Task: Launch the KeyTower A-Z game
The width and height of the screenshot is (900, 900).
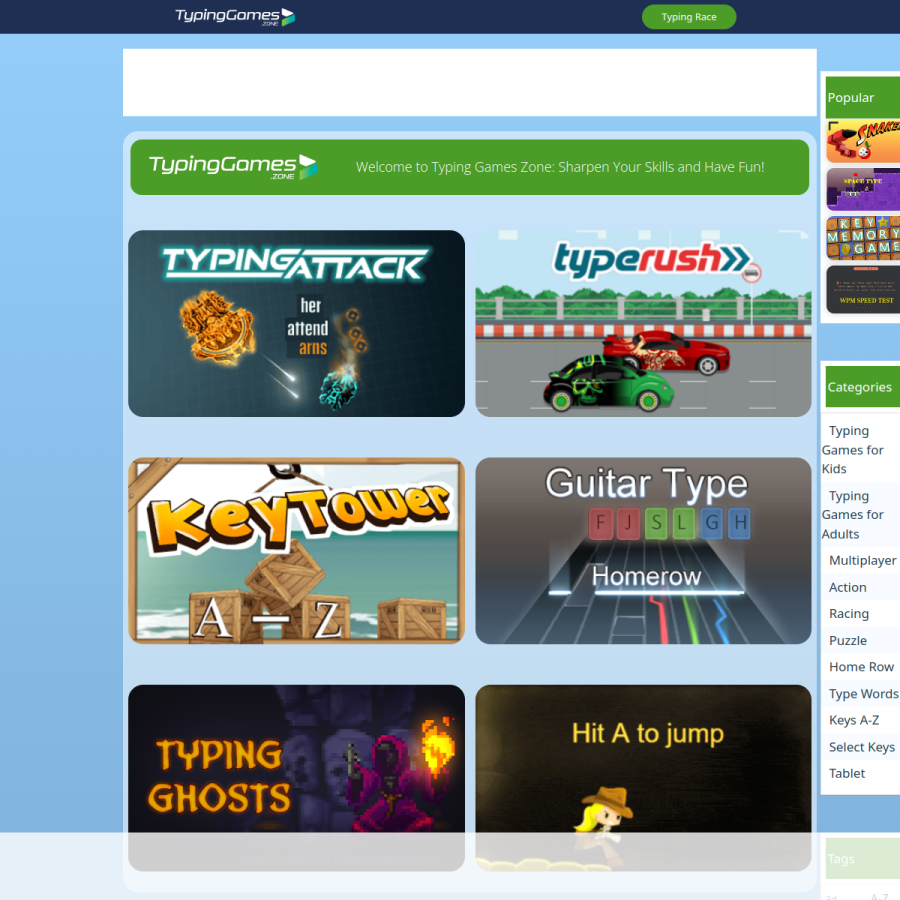Action: click(x=296, y=550)
